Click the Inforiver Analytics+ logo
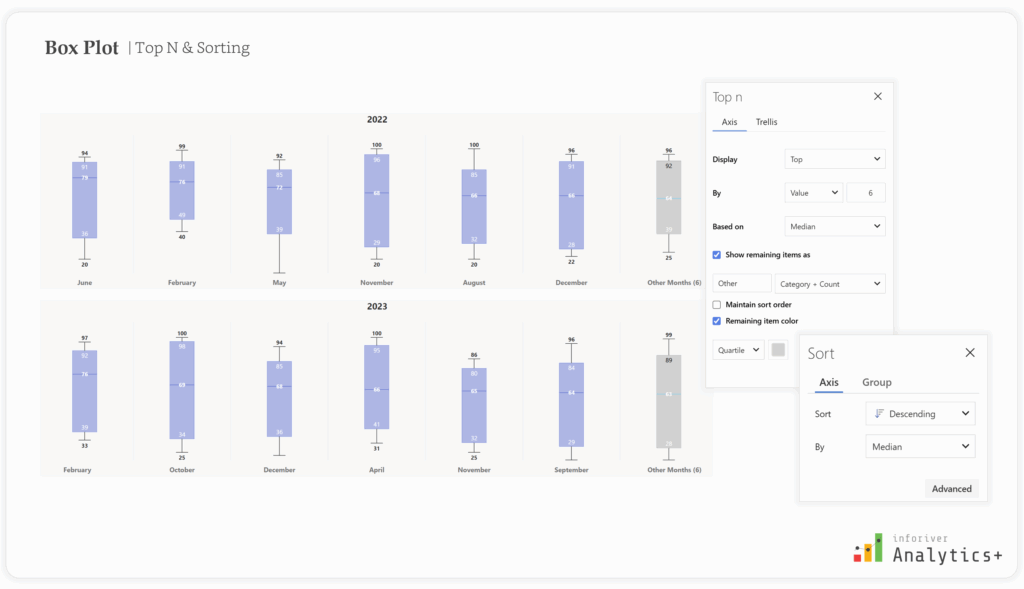 coord(927,547)
